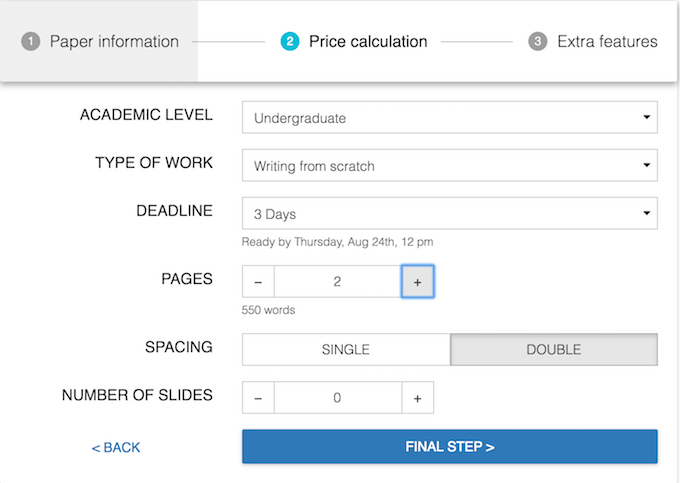Click the Academic Level dropdown arrow

tap(646, 118)
